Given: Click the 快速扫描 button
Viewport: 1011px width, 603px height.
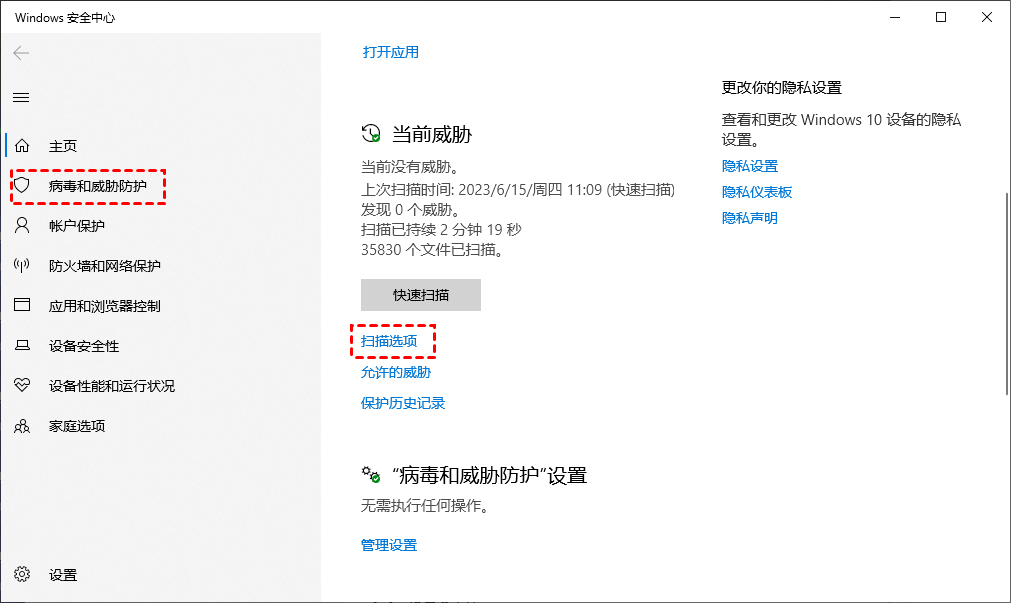Looking at the screenshot, I should pos(421,295).
